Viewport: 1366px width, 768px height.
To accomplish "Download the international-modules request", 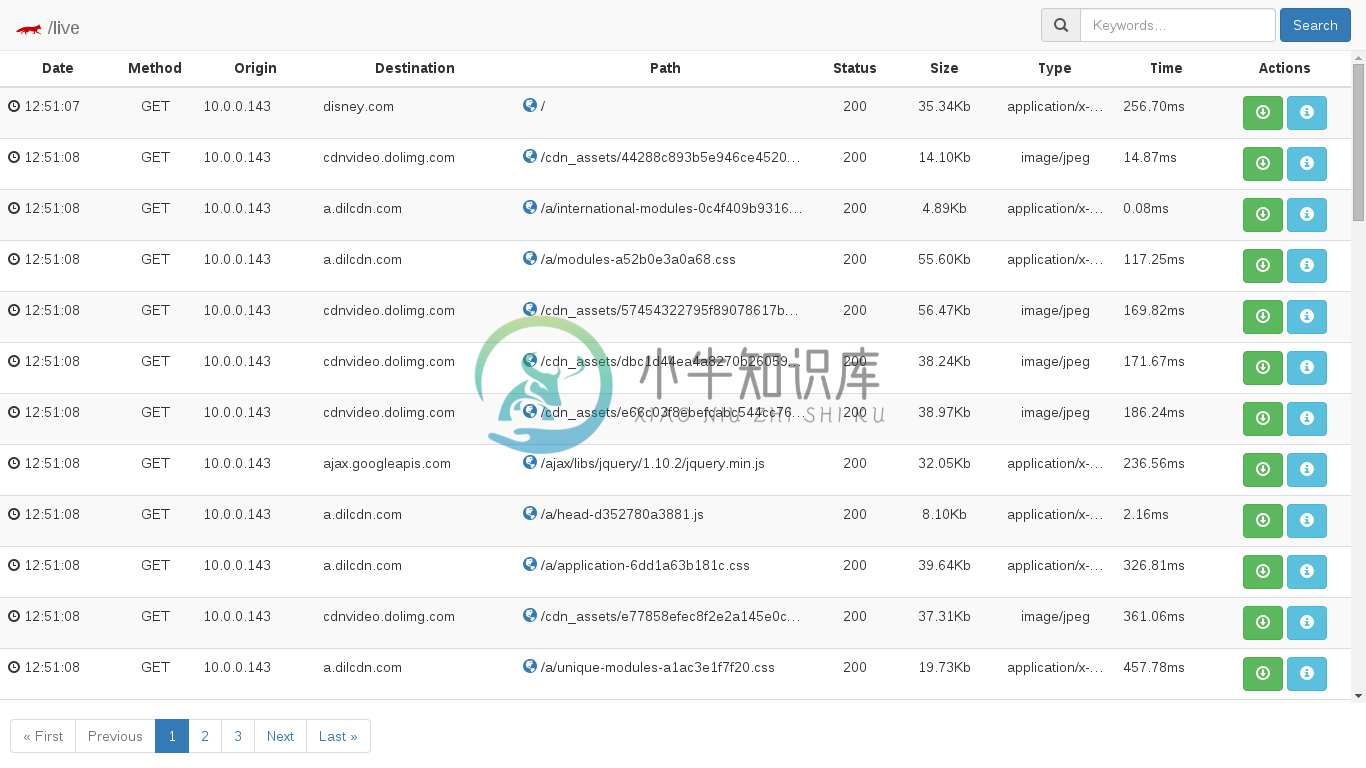I will tap(1263, 215).
